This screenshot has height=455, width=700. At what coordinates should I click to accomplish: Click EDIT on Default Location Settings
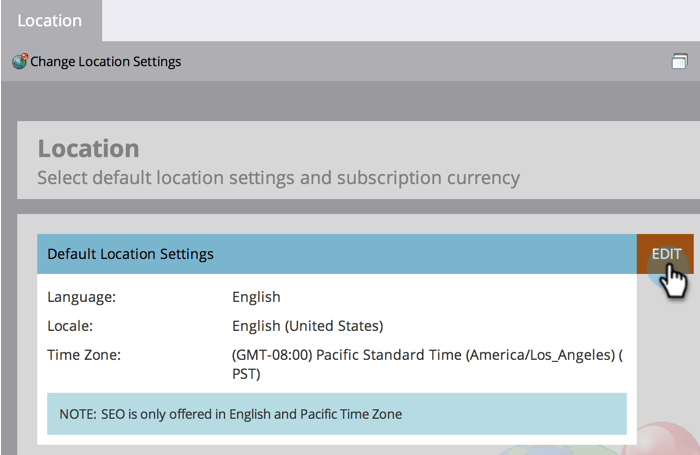[x=665, y=254]
